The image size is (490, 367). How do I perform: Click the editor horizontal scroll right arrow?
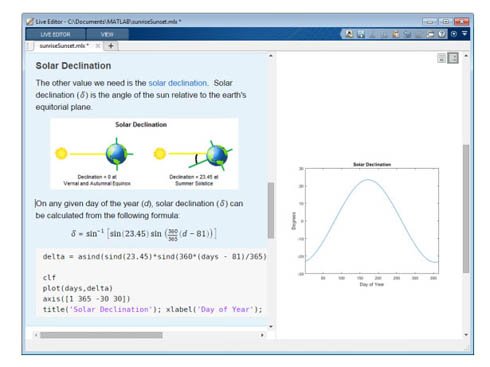262,335
